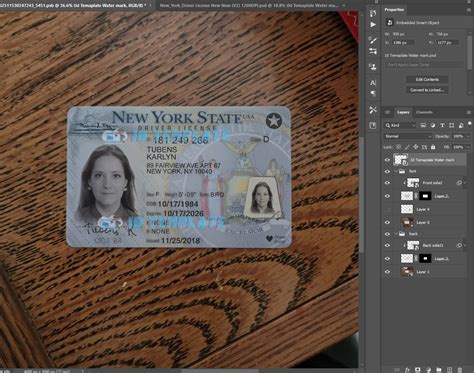The height and width of the screenshot is (373, 474).
Task: Click the Create new layer icon
Action: (449, 370)
